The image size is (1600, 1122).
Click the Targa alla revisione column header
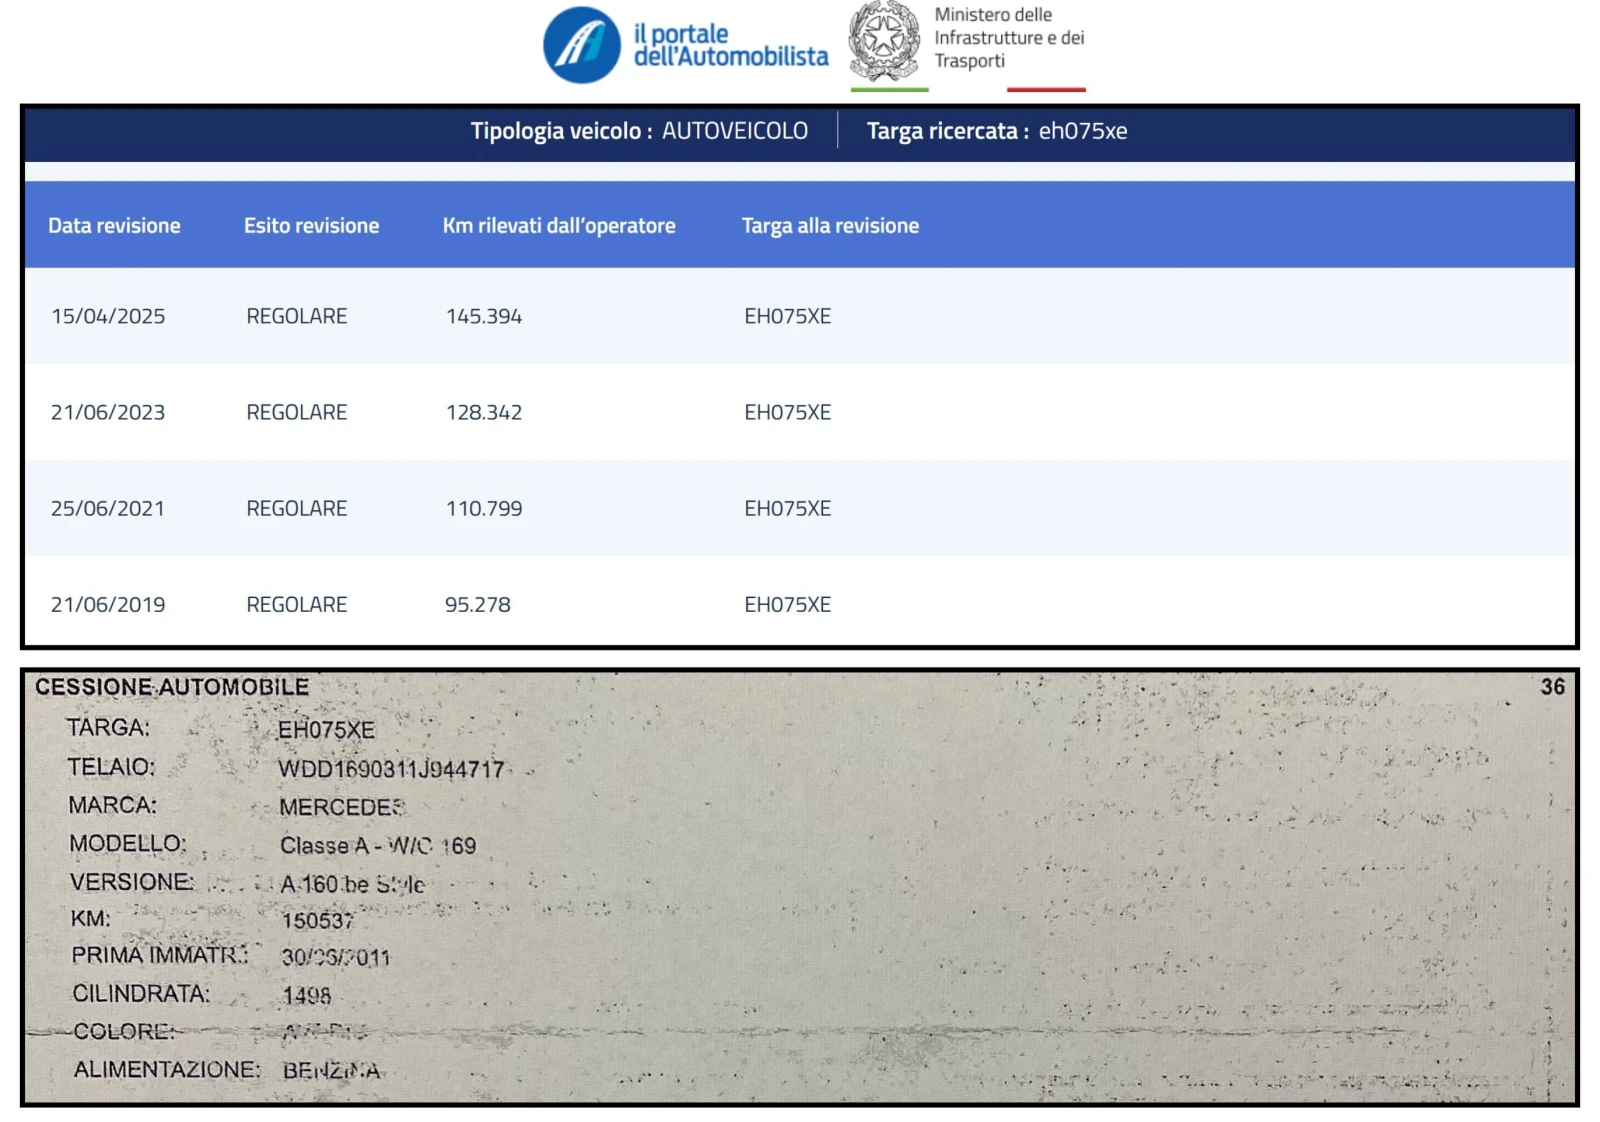point(830,225)
